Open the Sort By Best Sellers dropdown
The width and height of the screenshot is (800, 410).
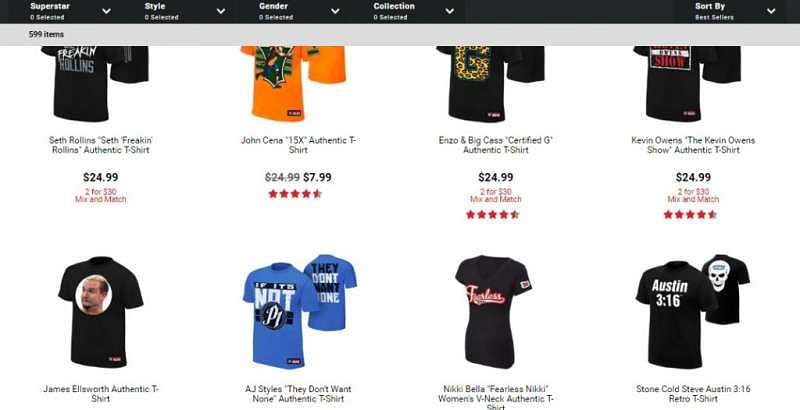[x=737, y=11]
